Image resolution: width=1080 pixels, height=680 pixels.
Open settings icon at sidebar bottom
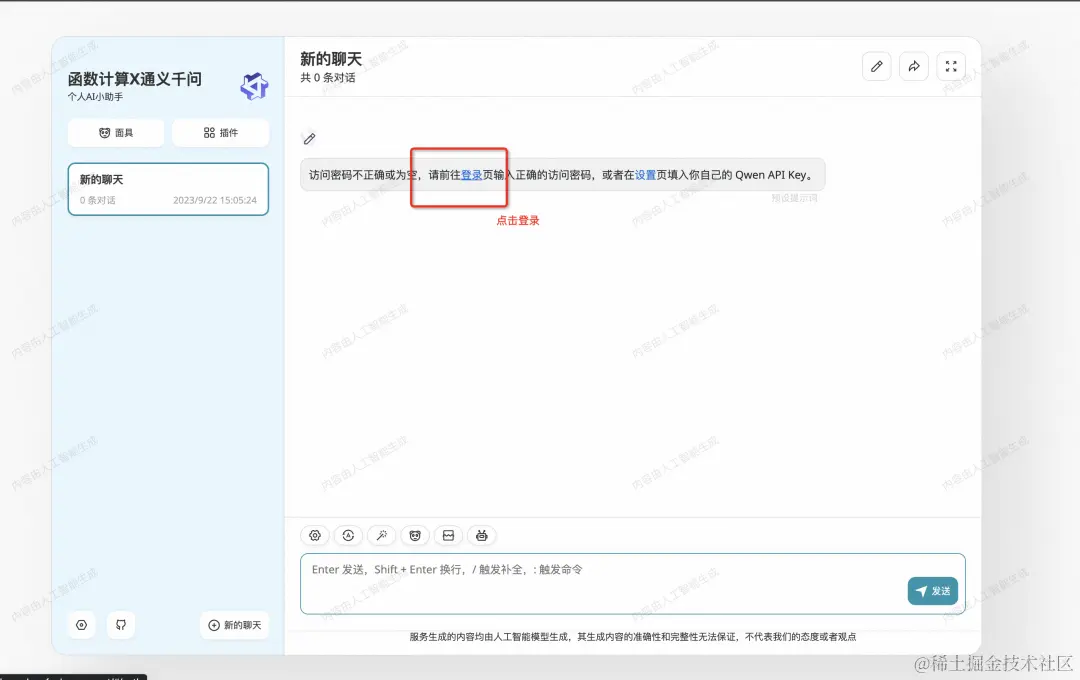pyautogui.click(x=81, y=625)
